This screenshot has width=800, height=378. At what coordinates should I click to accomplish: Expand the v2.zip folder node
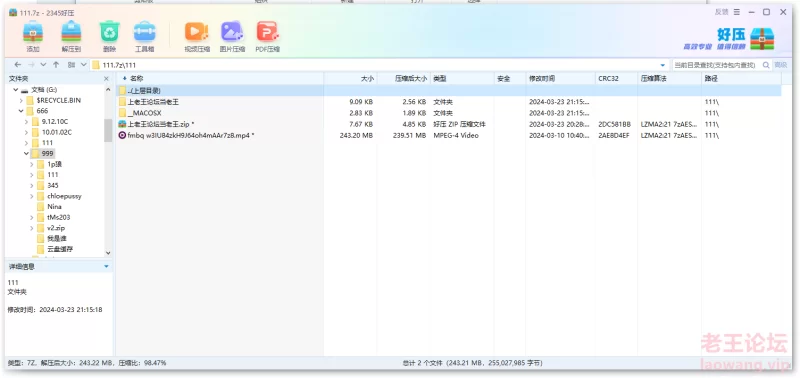click(32, 228)
